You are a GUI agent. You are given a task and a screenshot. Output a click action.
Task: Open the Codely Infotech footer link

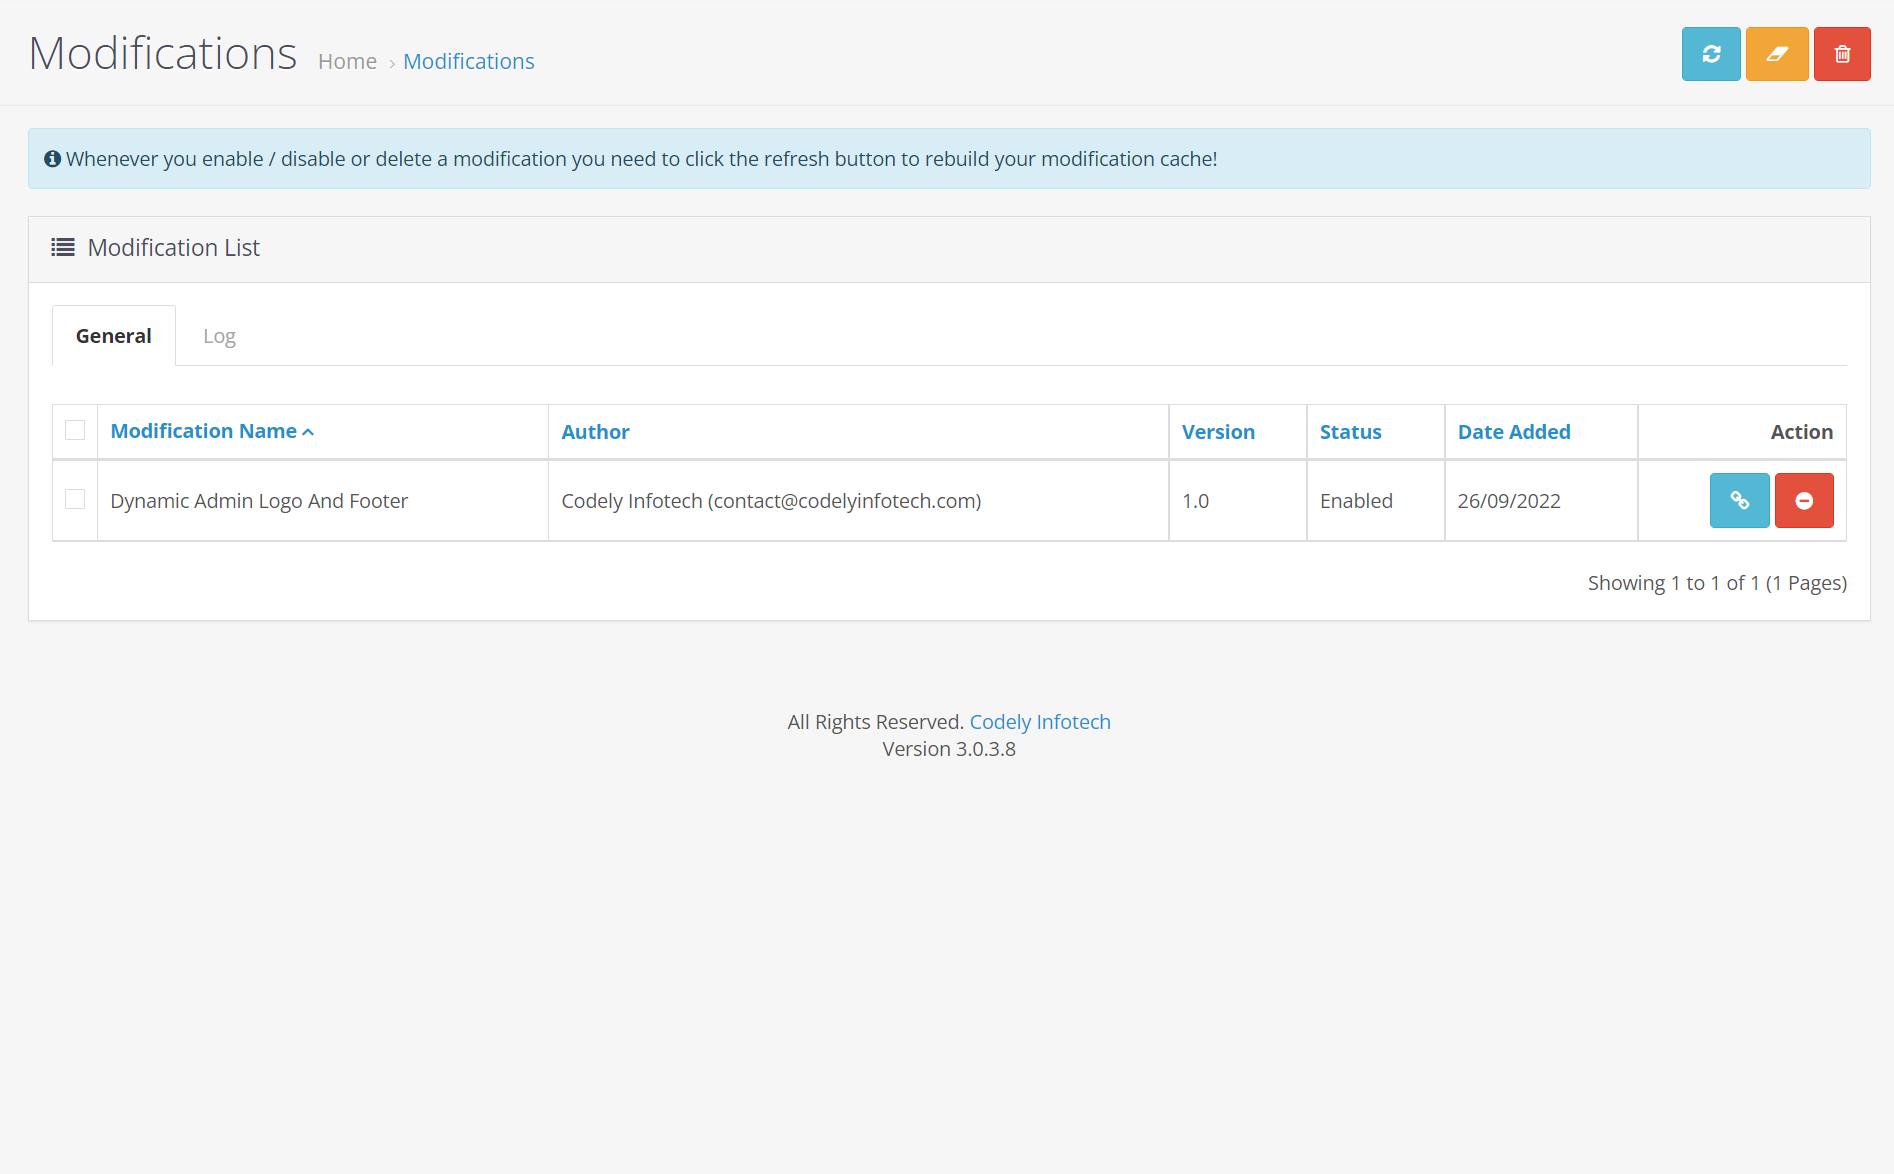click(1039, 722)
